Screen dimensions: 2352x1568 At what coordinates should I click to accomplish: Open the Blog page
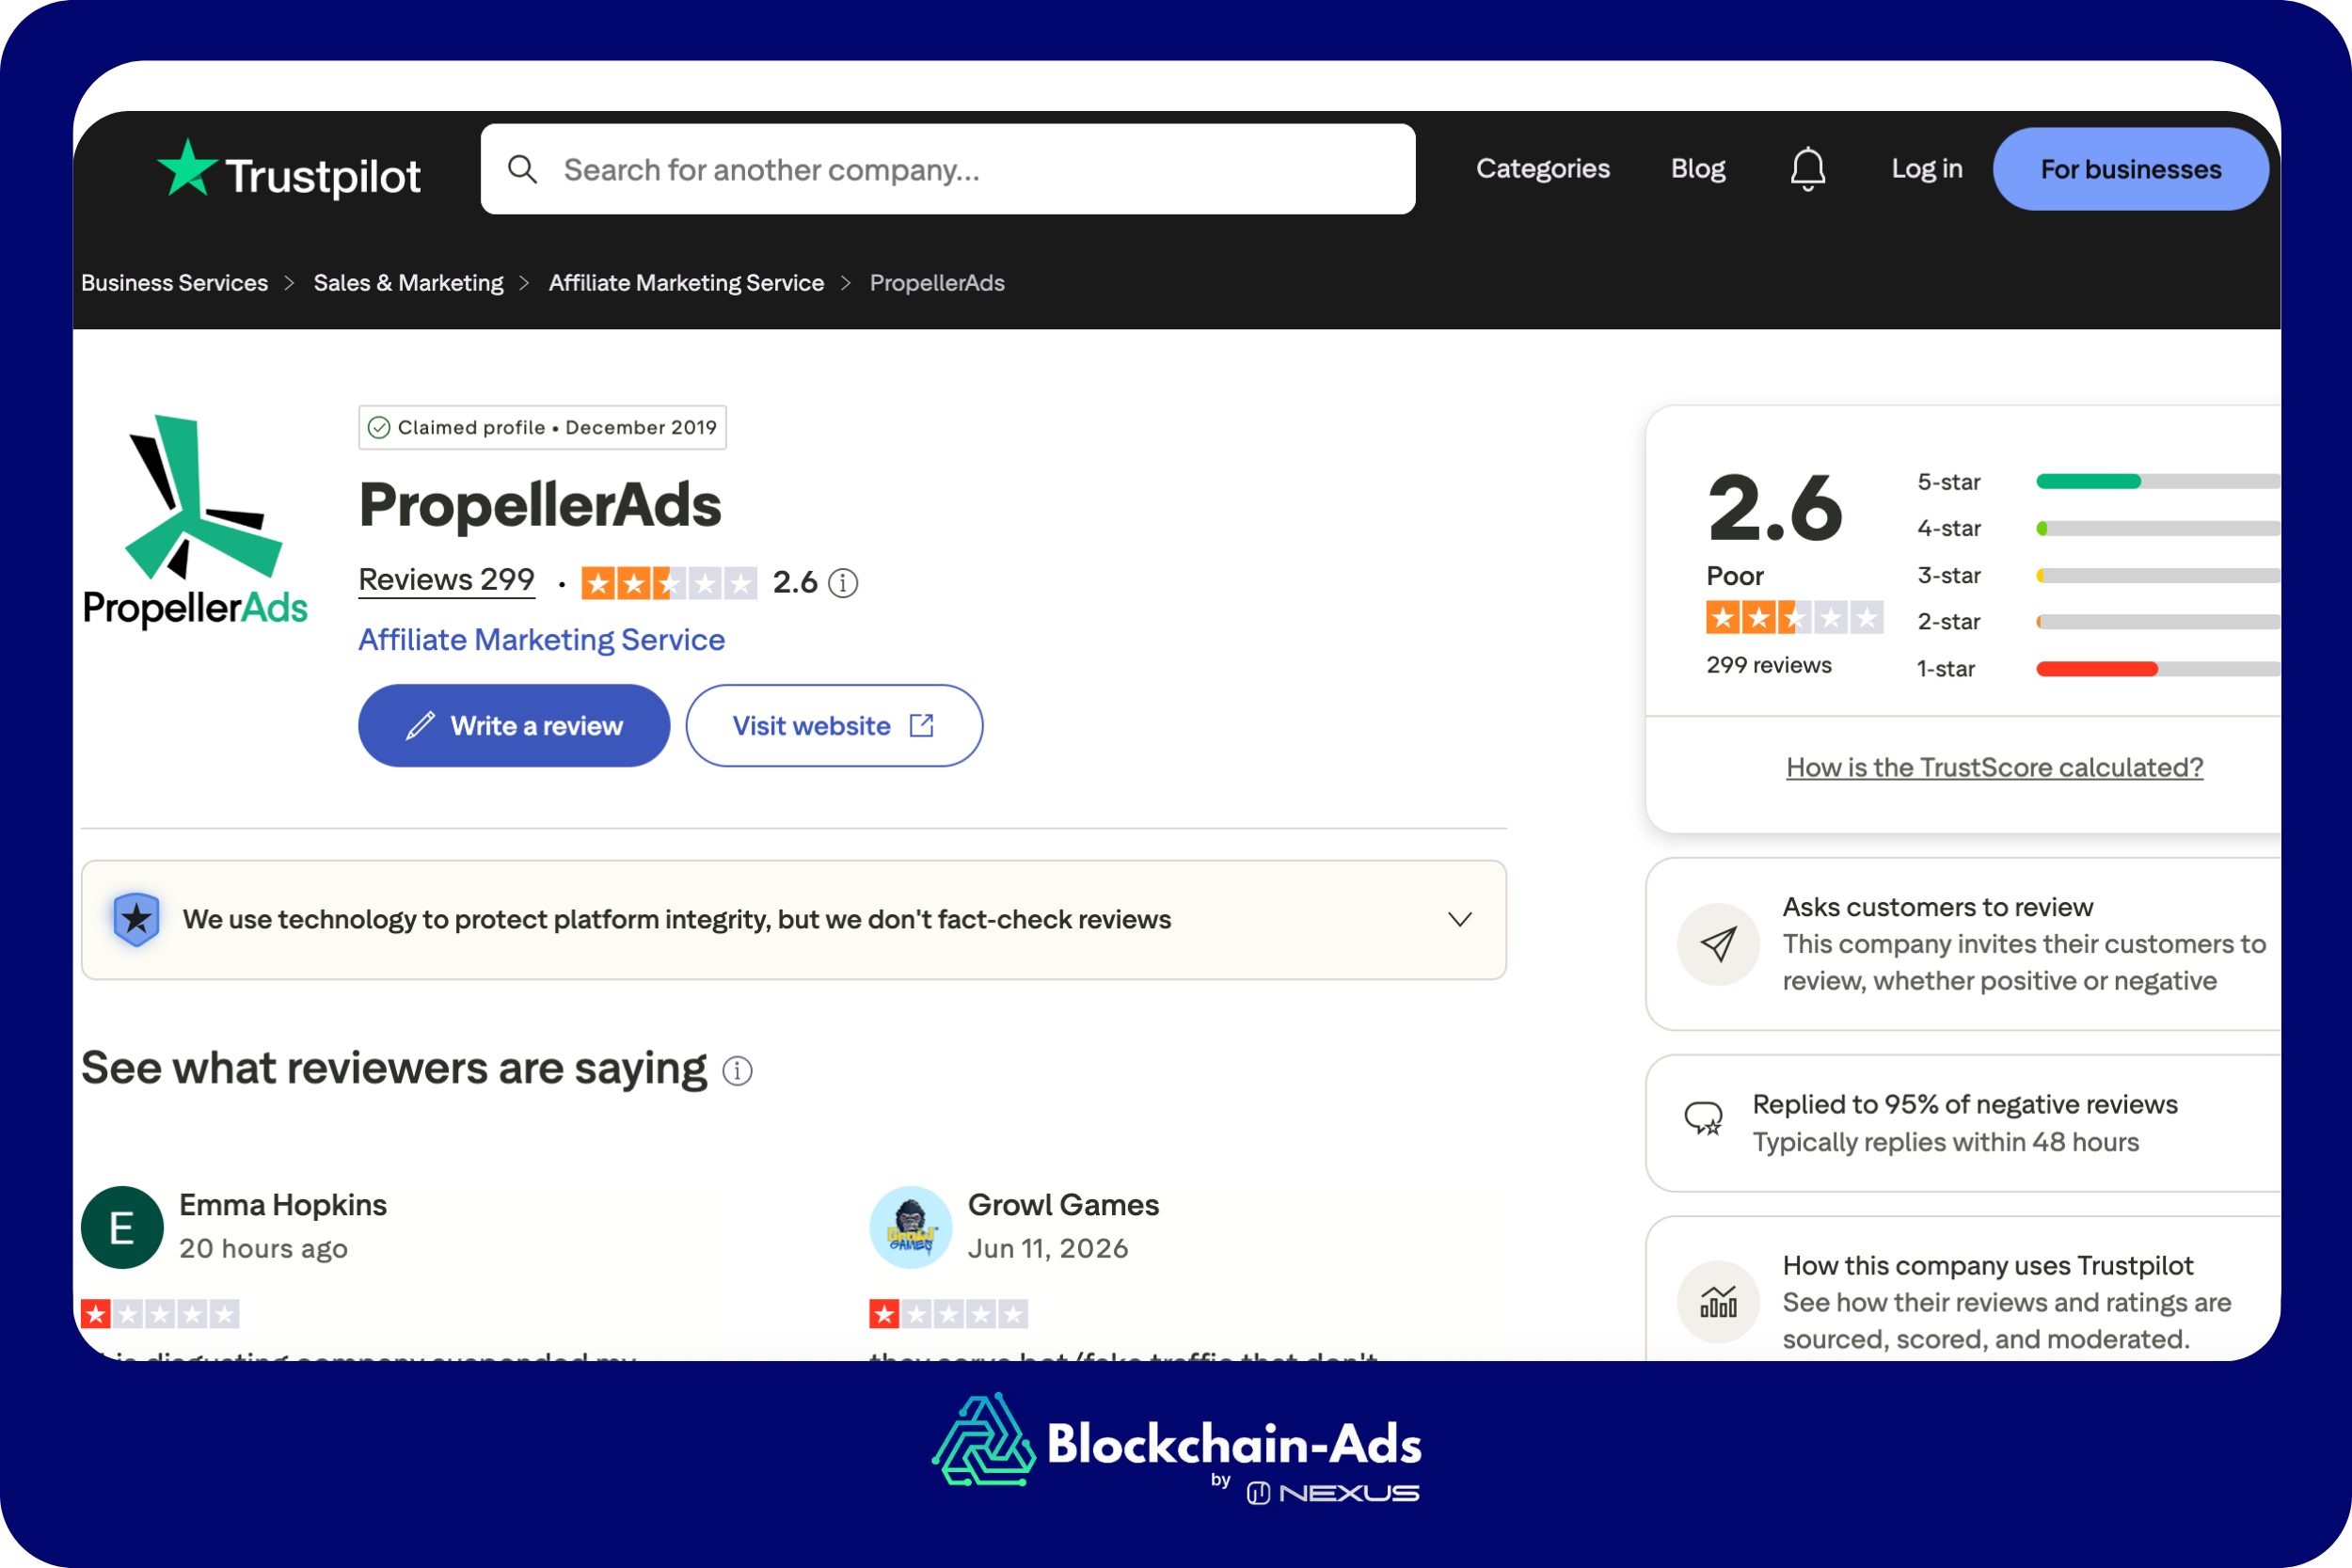[x=1698, y=169]
